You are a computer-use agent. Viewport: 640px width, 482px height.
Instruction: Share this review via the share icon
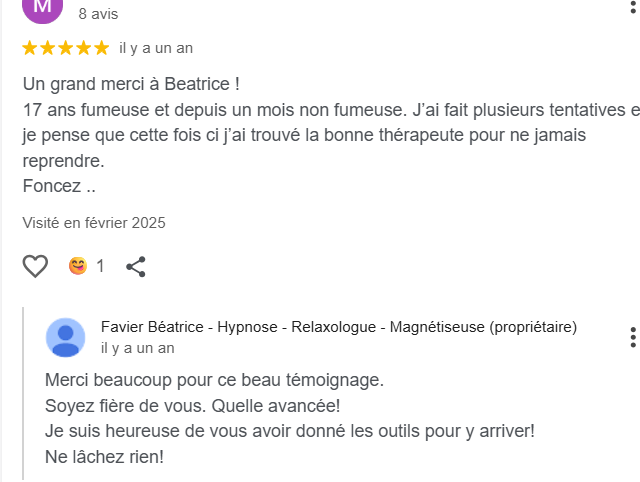(x=136, y=266)
